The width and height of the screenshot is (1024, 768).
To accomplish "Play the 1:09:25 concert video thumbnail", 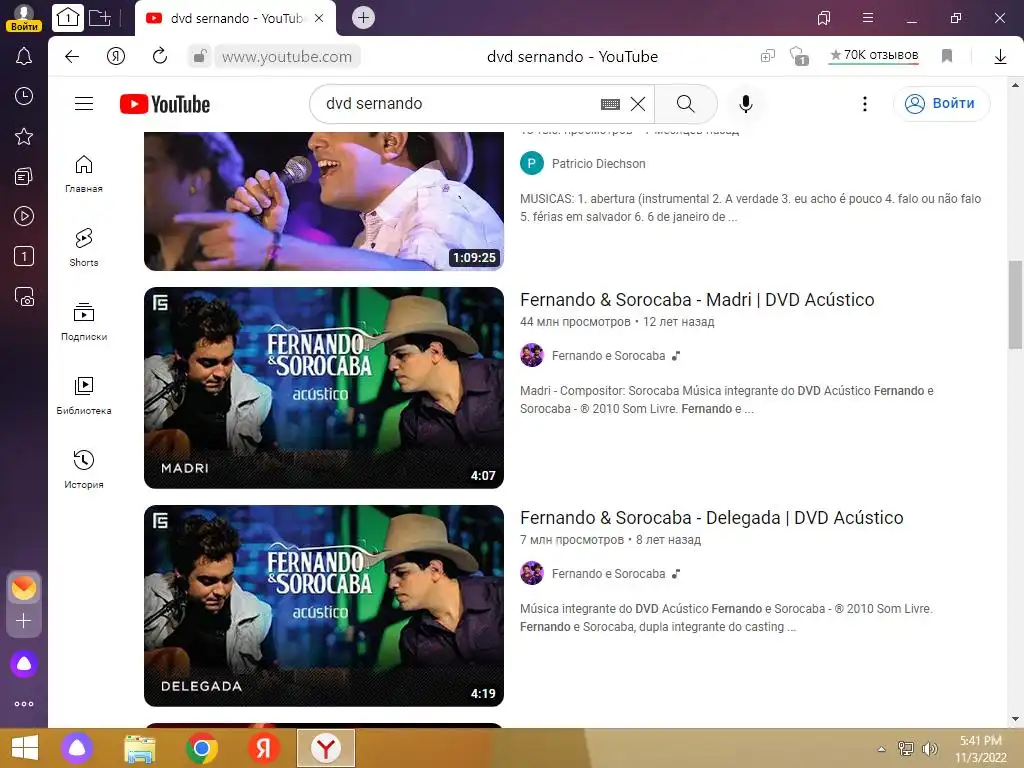I will click(x=324, y=201).
